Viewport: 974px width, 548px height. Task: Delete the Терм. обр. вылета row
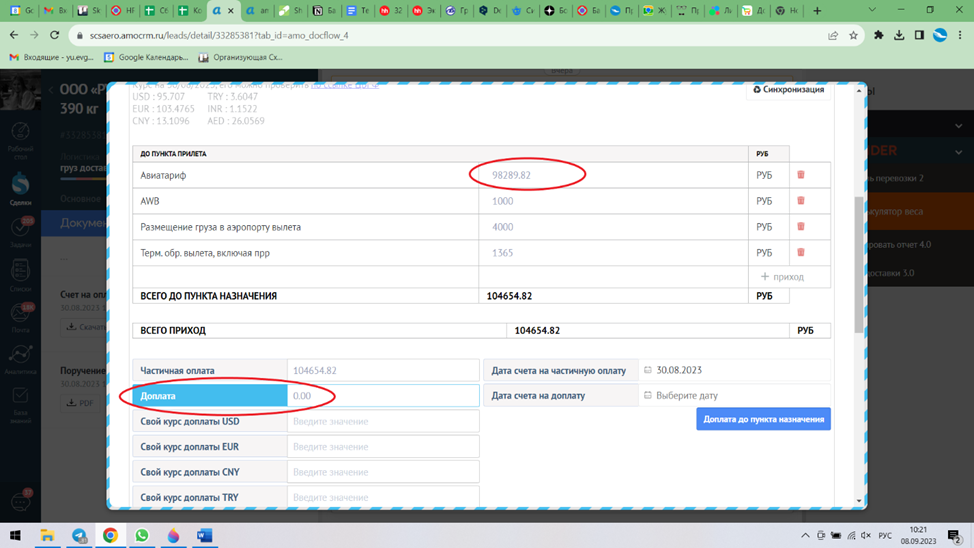pyautogui.click(x=800, y=253)
